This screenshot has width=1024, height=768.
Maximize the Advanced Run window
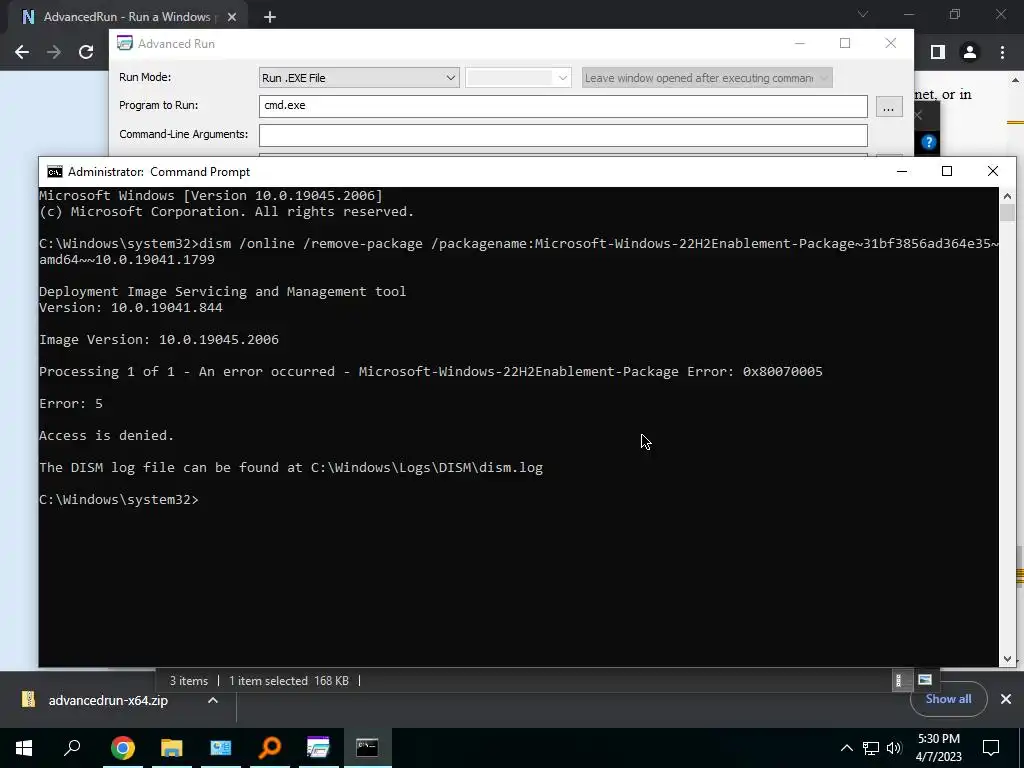(x=845, y=43)
